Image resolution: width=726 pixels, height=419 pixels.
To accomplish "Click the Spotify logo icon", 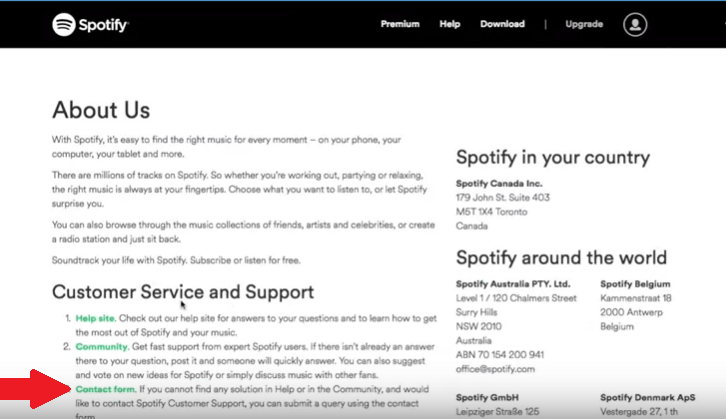I will (67, 24).
